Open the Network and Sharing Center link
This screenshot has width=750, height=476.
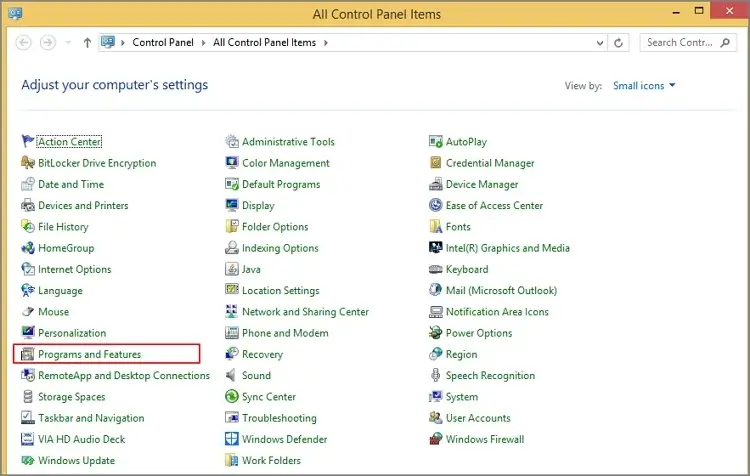tap(305, 312)
